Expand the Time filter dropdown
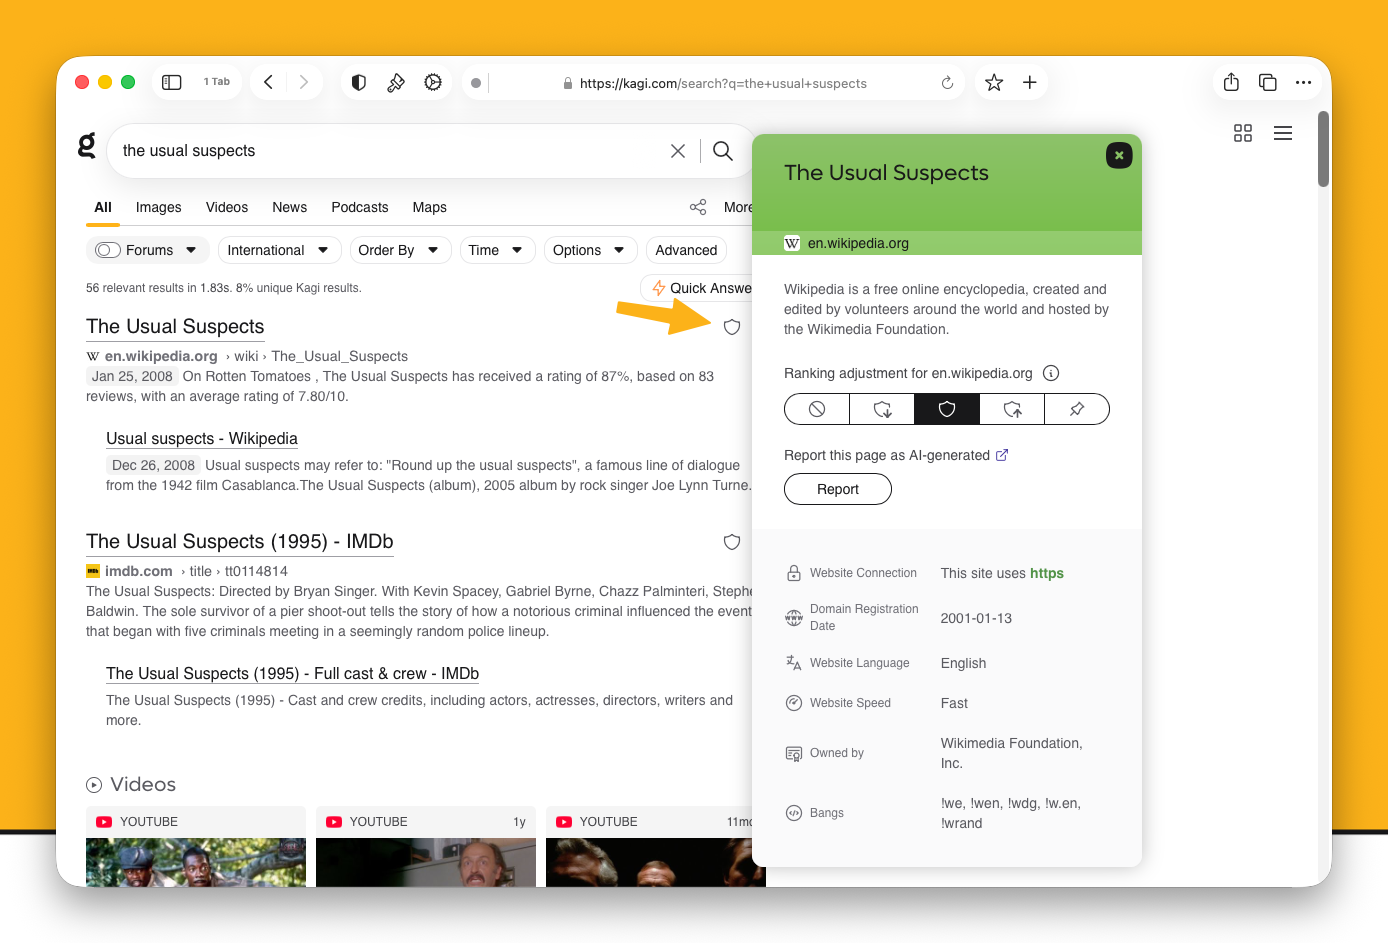 [x=496, y=250]
